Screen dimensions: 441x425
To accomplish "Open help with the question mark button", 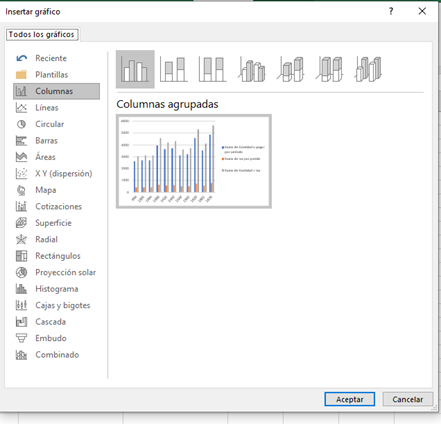I will [x=391, y=11].
